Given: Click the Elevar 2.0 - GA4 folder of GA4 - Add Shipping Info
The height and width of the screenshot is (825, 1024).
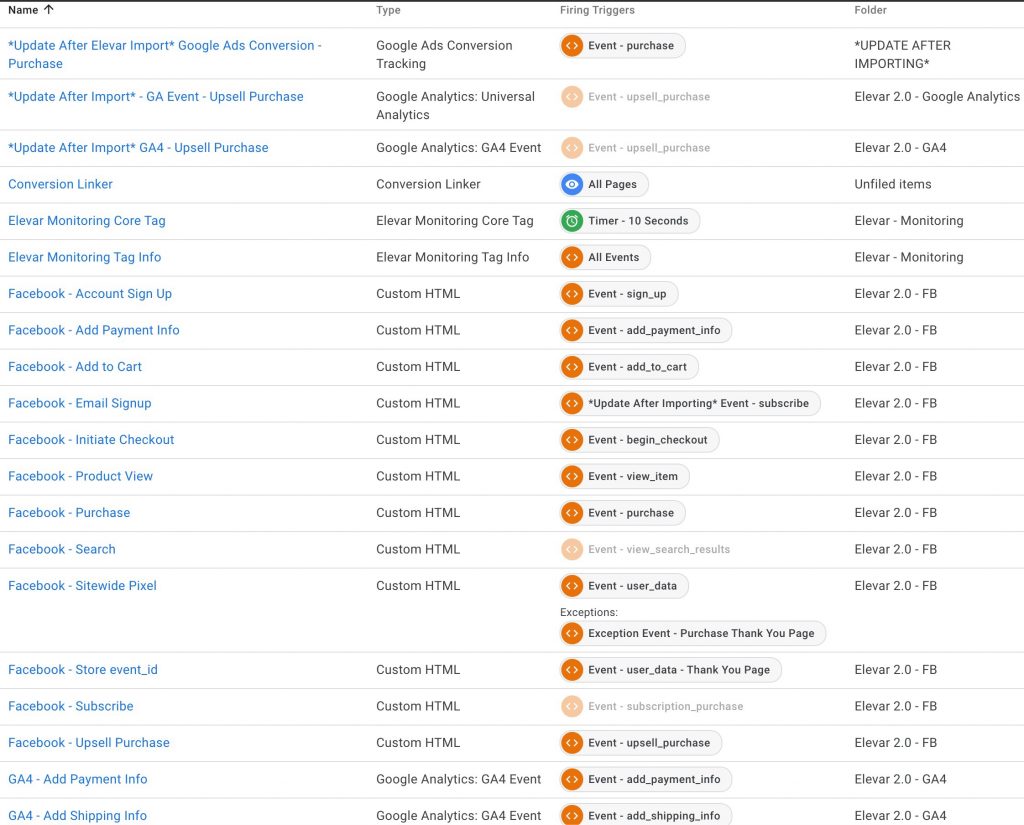Looking at the screenshot, I should click(901, 816).
